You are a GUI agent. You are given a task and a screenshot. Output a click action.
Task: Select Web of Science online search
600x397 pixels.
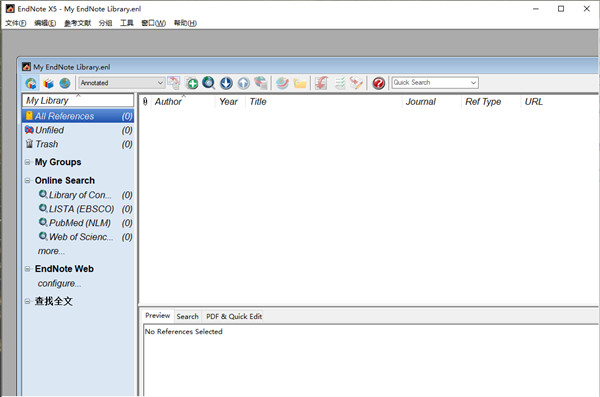click(x=85, y=237)
